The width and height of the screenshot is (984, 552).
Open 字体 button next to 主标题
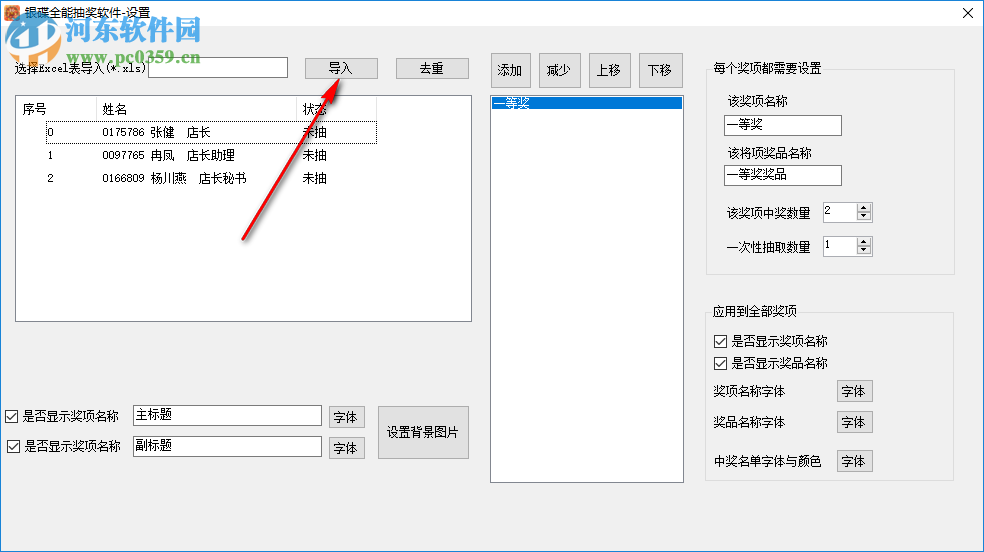click(x=346, y=417)
